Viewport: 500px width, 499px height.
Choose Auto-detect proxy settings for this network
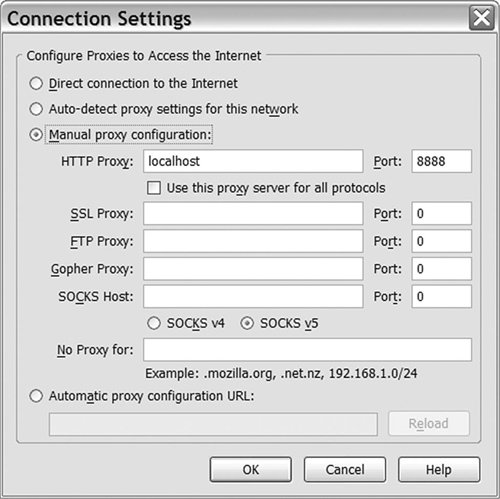coord(36,109)
